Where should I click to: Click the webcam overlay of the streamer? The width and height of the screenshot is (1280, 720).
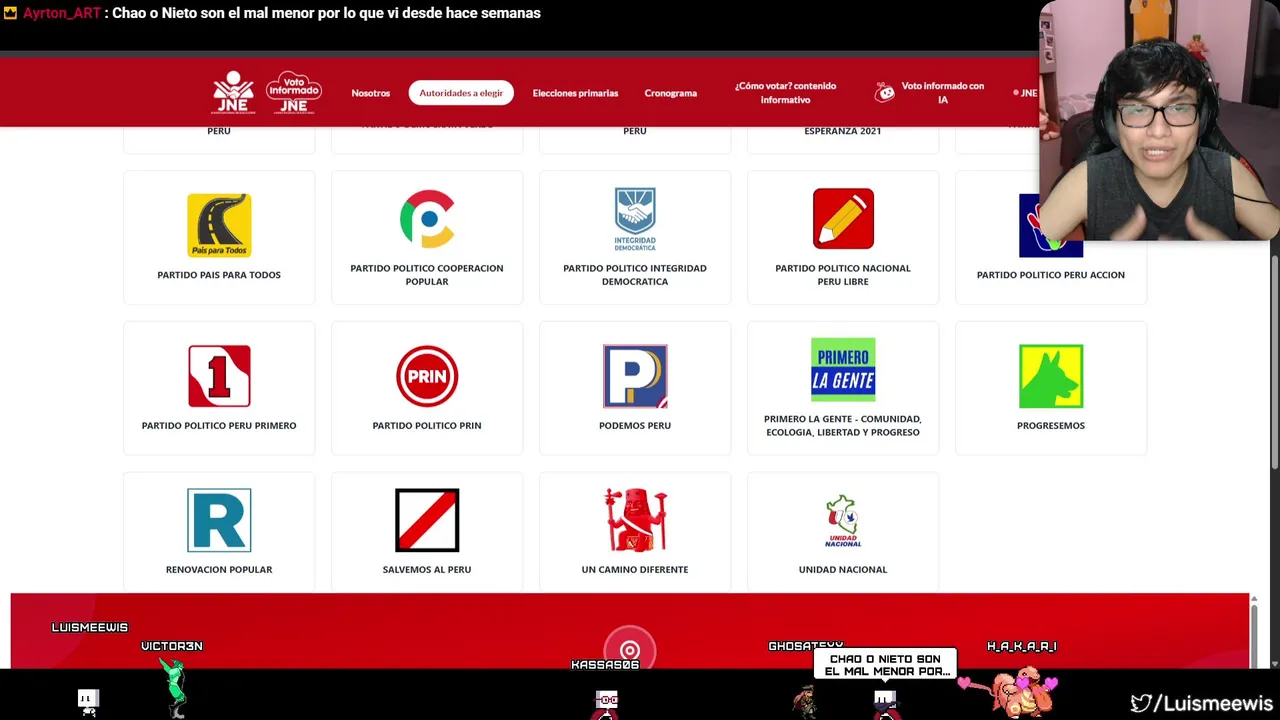click(x=1160, y=120)
